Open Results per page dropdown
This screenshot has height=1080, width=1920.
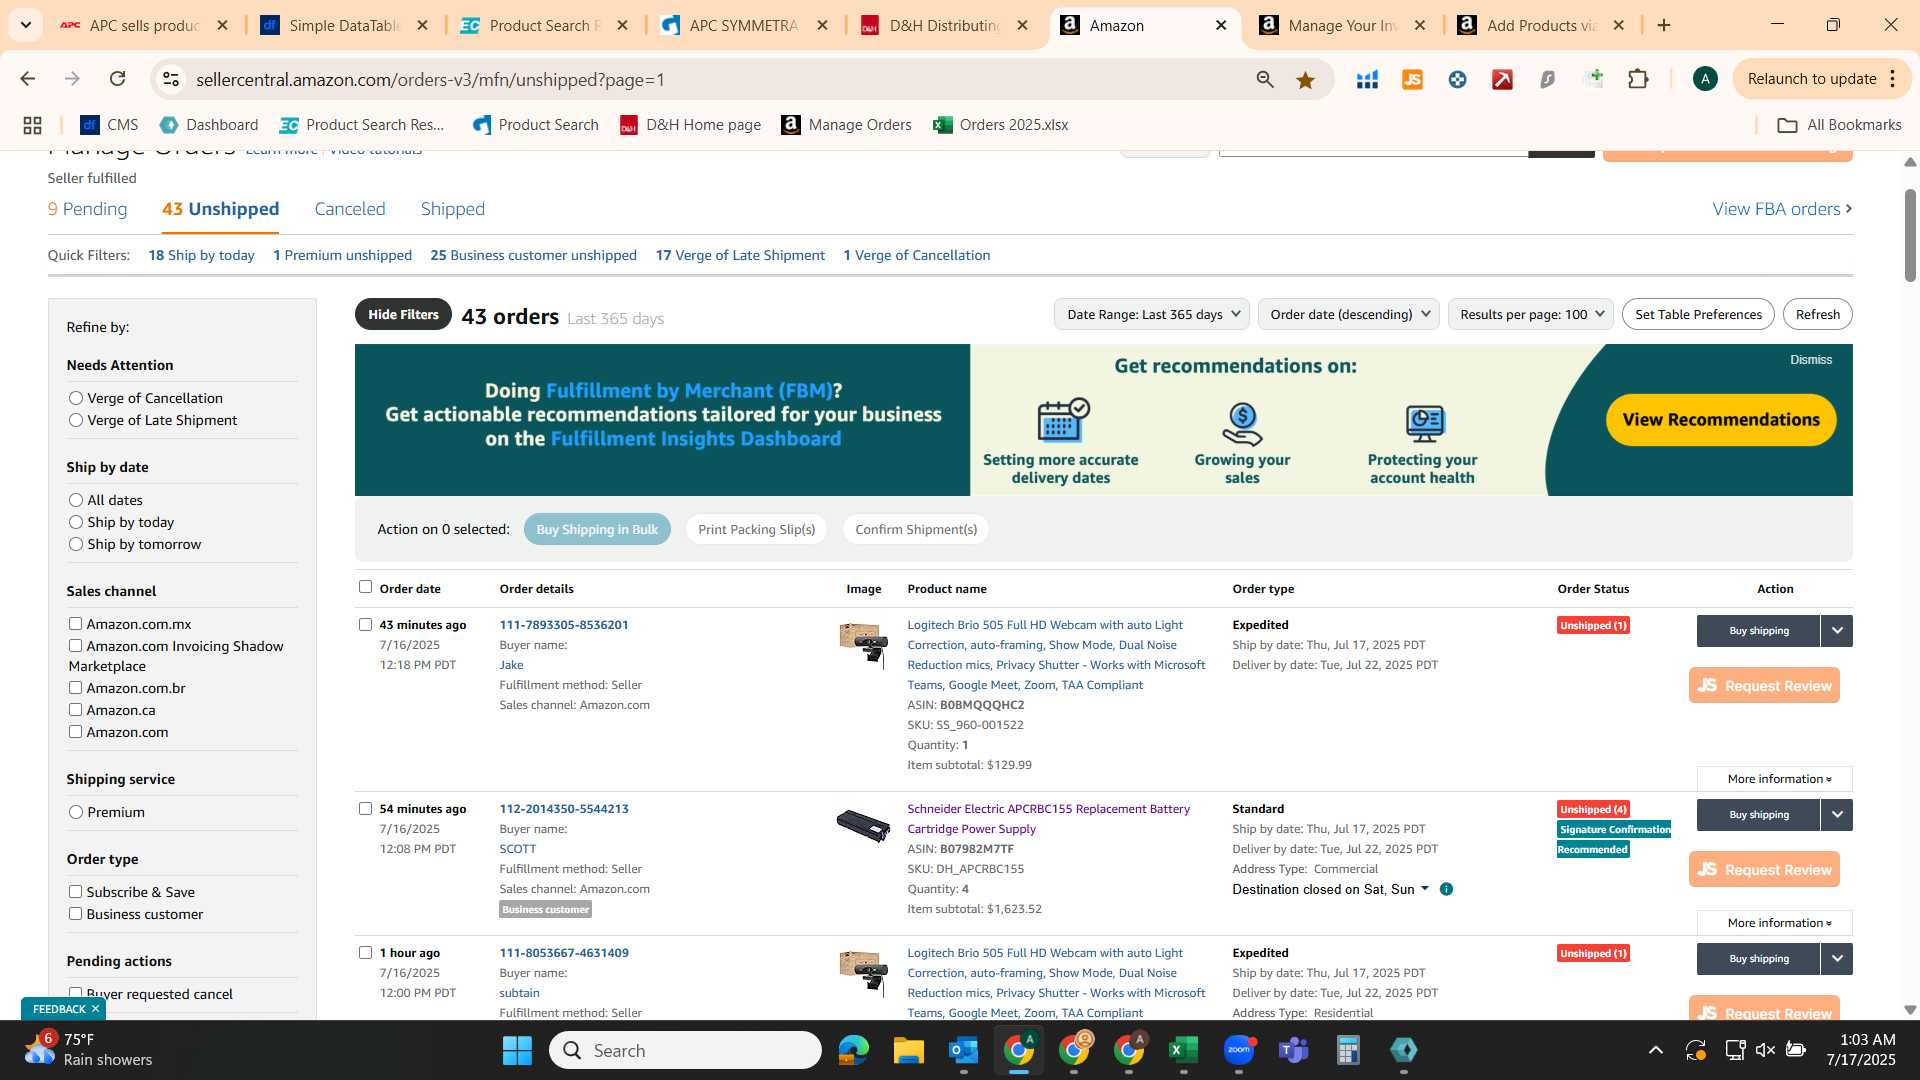pos(1531,314)
